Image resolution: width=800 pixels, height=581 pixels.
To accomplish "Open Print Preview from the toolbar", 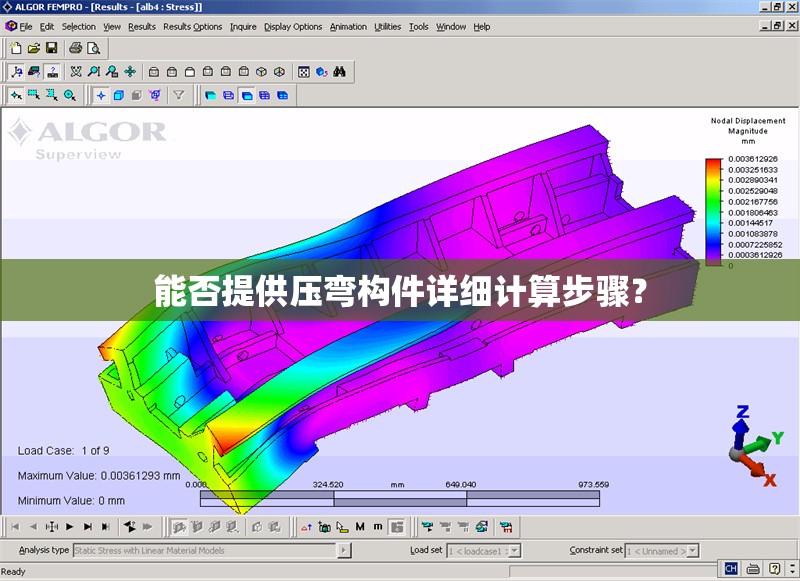I will [x=93, y=47].
